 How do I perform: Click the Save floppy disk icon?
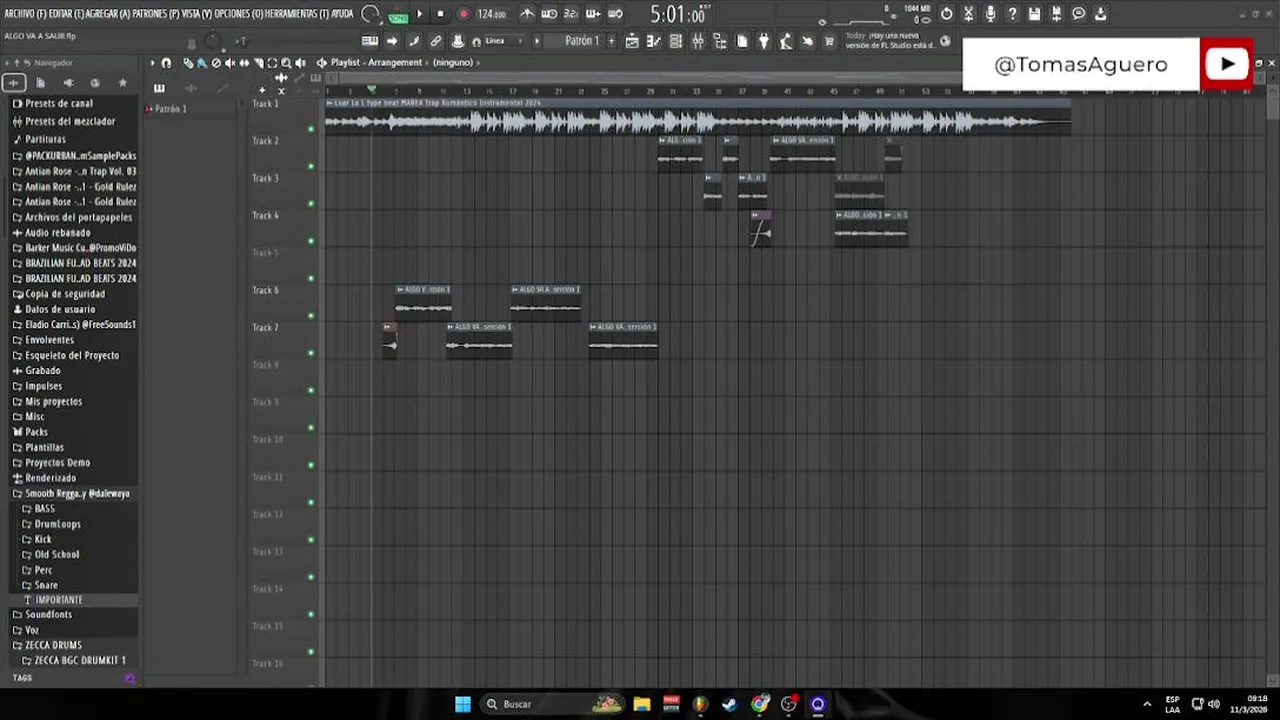tap(1034, 14)
